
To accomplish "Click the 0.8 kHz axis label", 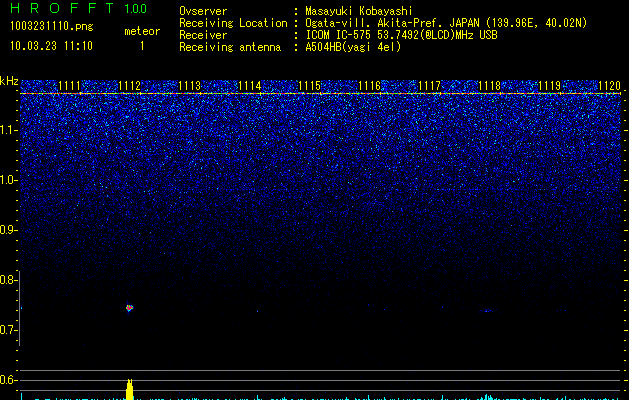I will (8, 280).
